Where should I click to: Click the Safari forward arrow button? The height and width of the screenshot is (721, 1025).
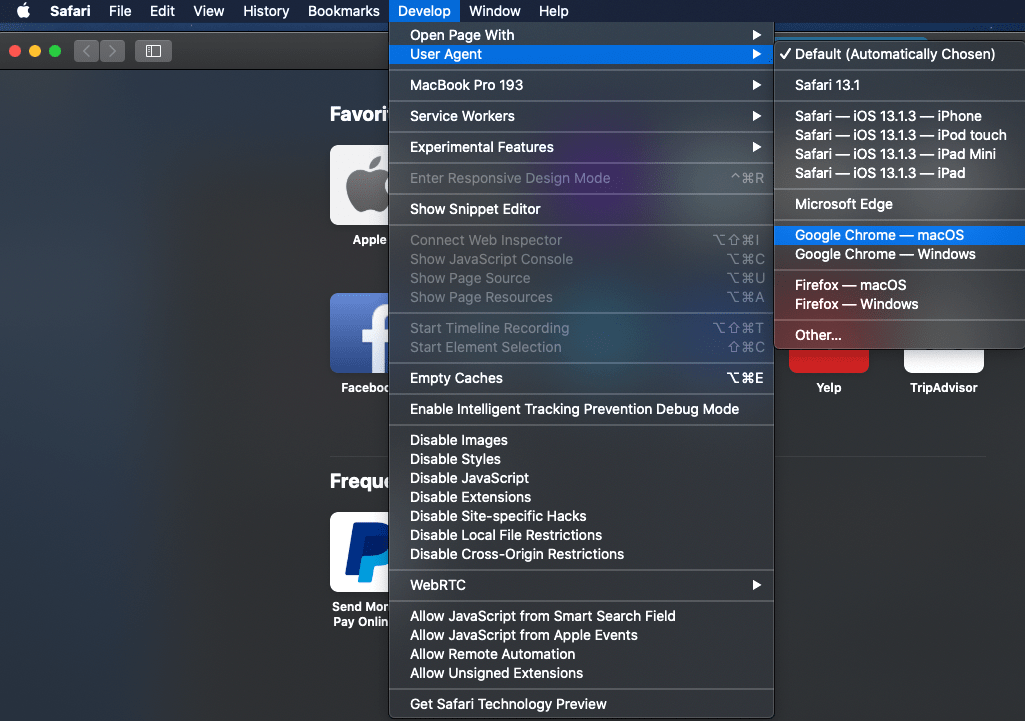tap(112, 51)
